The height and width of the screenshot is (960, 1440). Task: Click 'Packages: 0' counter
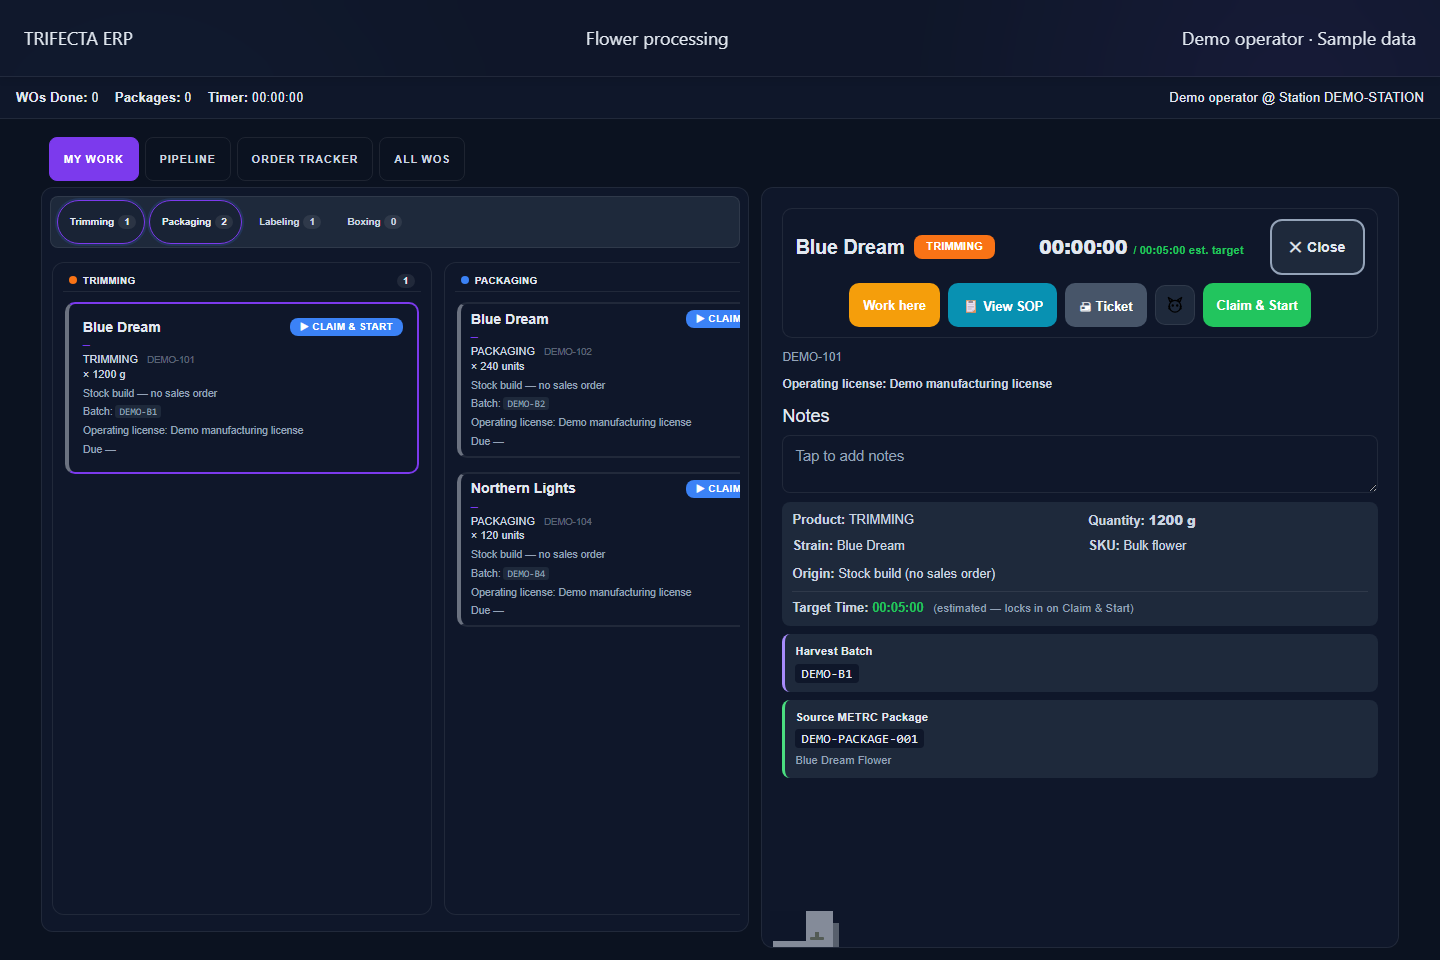153,97
